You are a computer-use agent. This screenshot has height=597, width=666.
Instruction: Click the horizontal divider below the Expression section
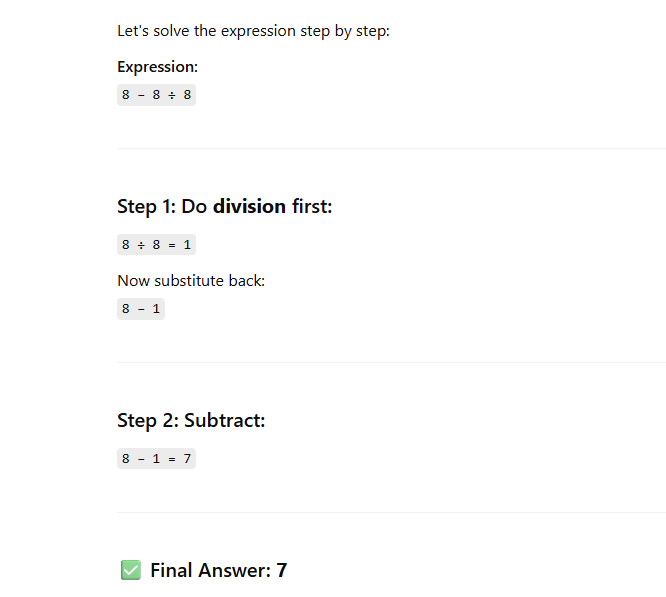coord(390,149)
